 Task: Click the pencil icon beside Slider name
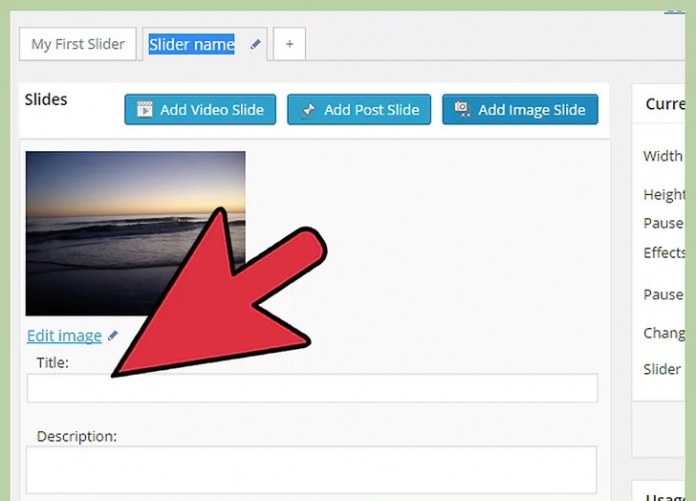coord(256,44)
